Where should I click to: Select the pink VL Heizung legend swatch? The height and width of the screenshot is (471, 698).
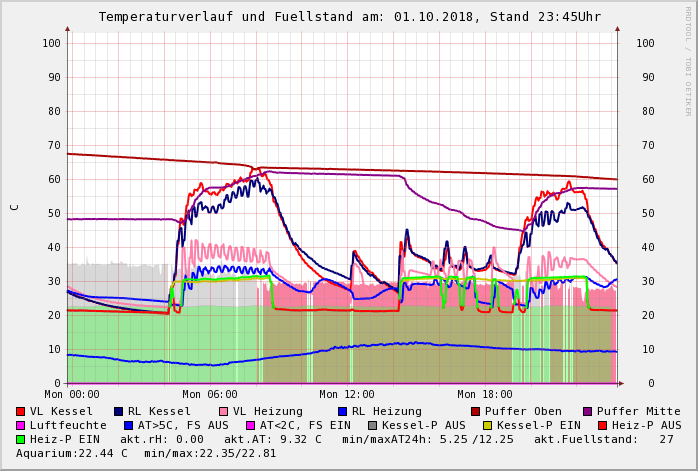point(222,411)
